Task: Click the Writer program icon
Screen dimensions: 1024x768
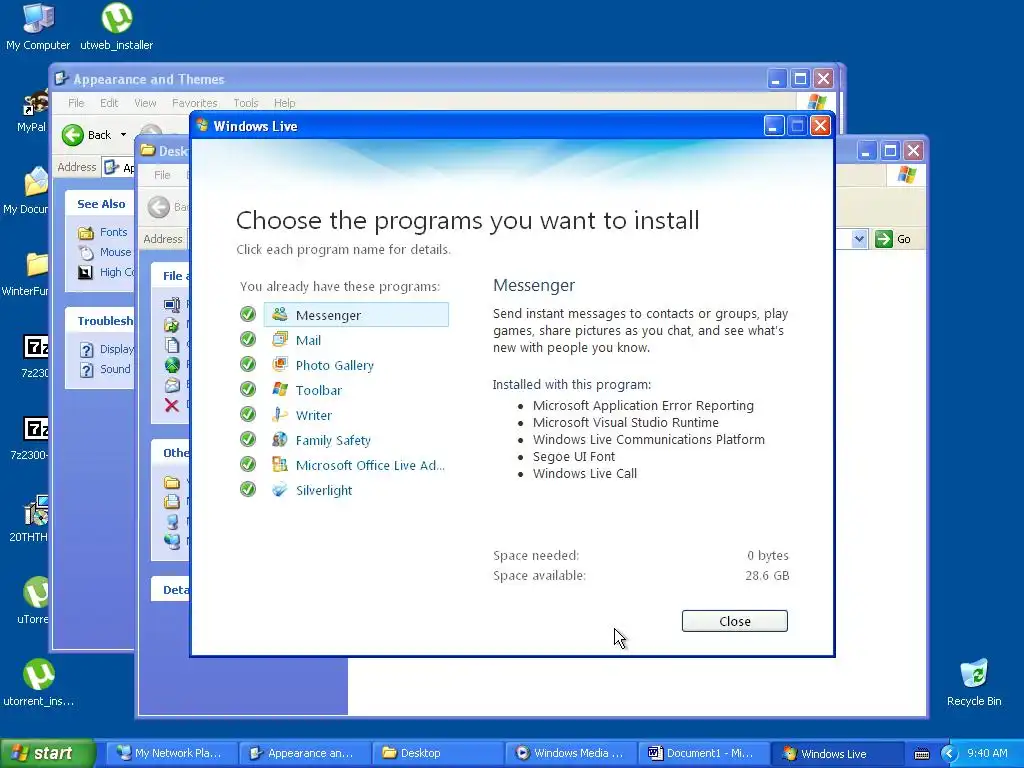Action: pos(280,414)
